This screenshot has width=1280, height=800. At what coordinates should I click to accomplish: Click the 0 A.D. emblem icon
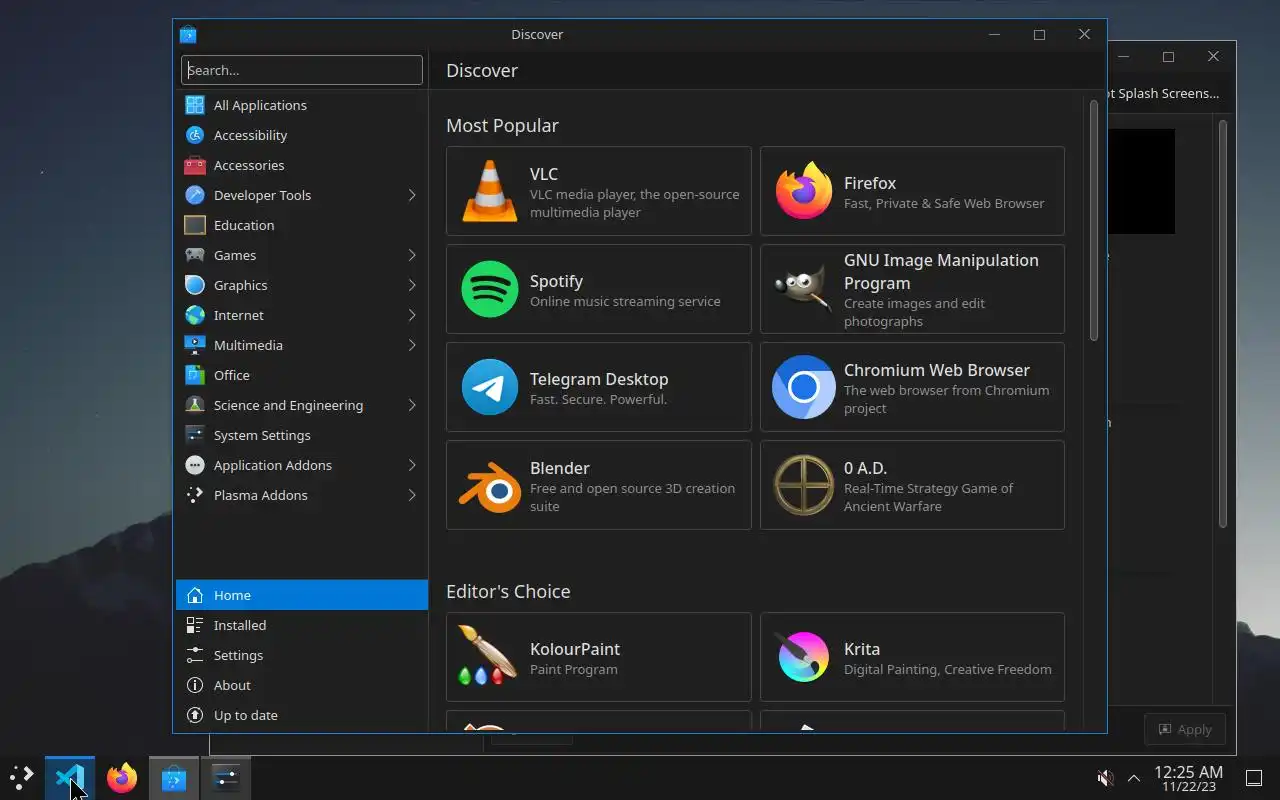[x=804, y=485]
